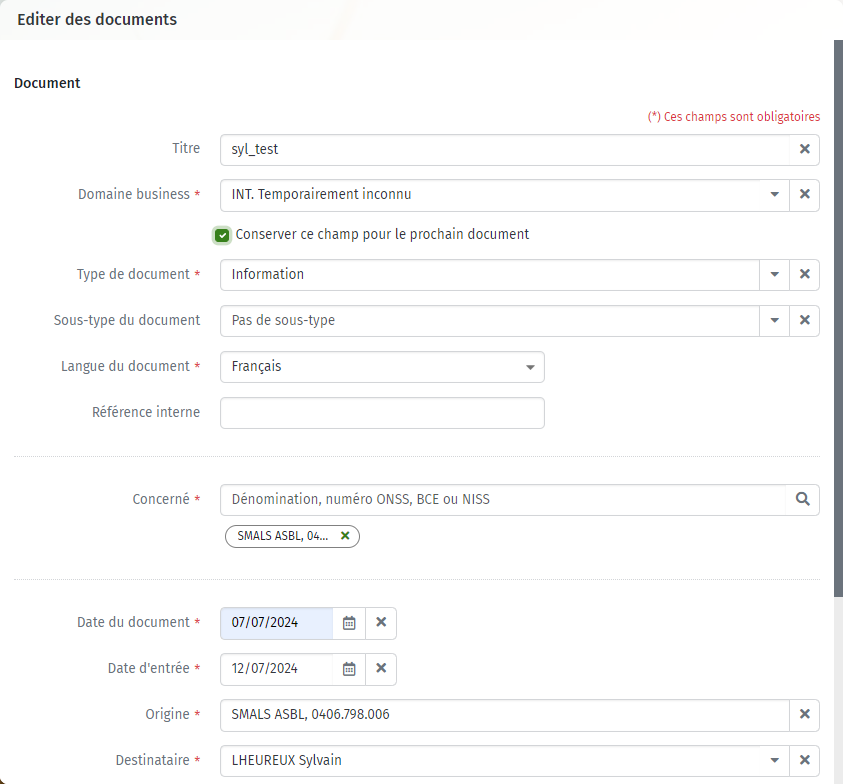Image resolution: width=843 pixels, height=784 pixels.
Task: Open calendar for Date du document
Action: pyautogui.click(x=349, y=623)
